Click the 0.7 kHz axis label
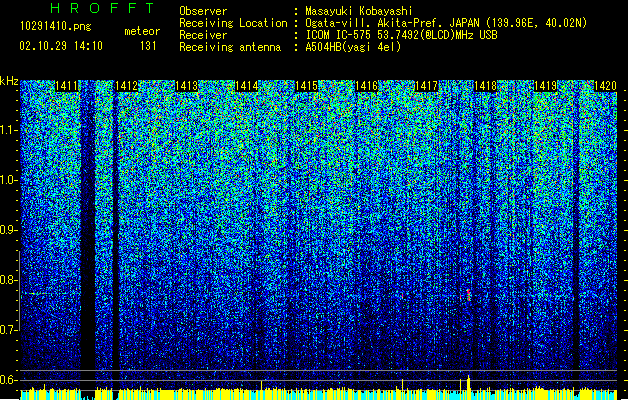This screenshot has height=400, width=629. (x=8, y=330)
